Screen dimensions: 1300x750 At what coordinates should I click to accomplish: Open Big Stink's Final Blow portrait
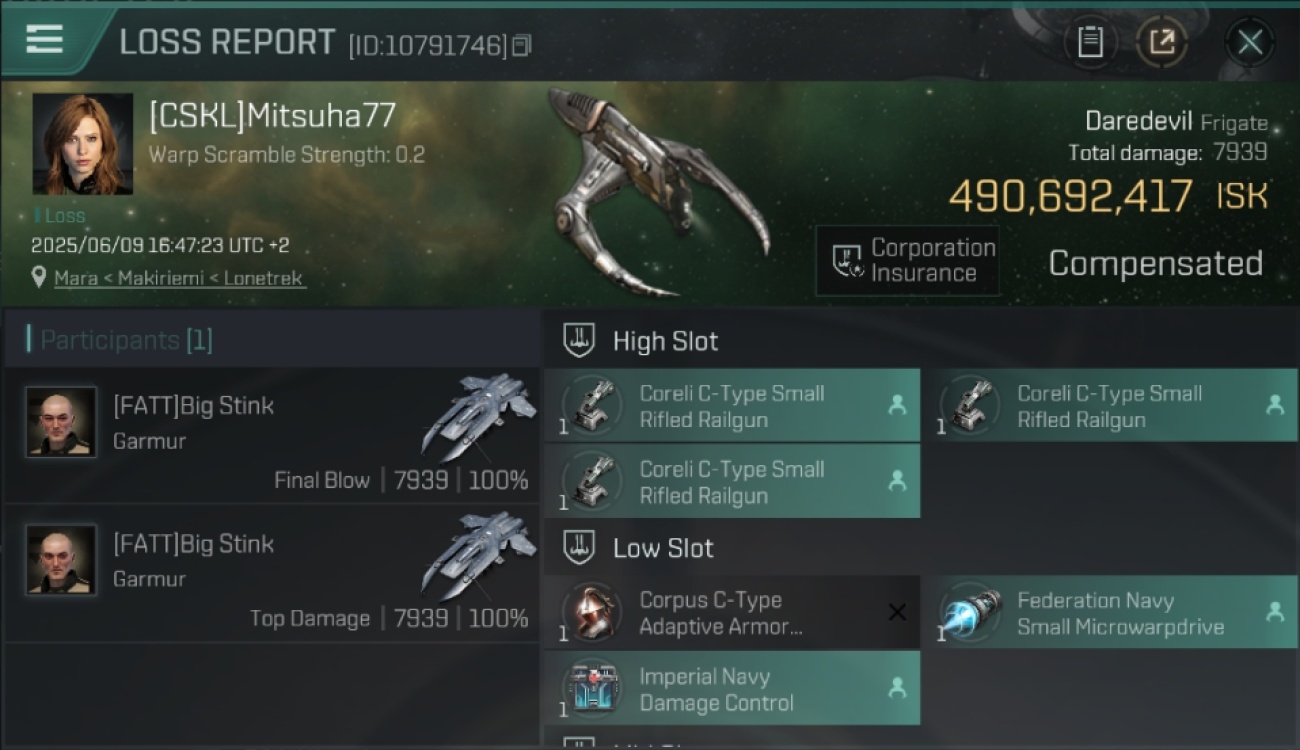coord(62,422)
